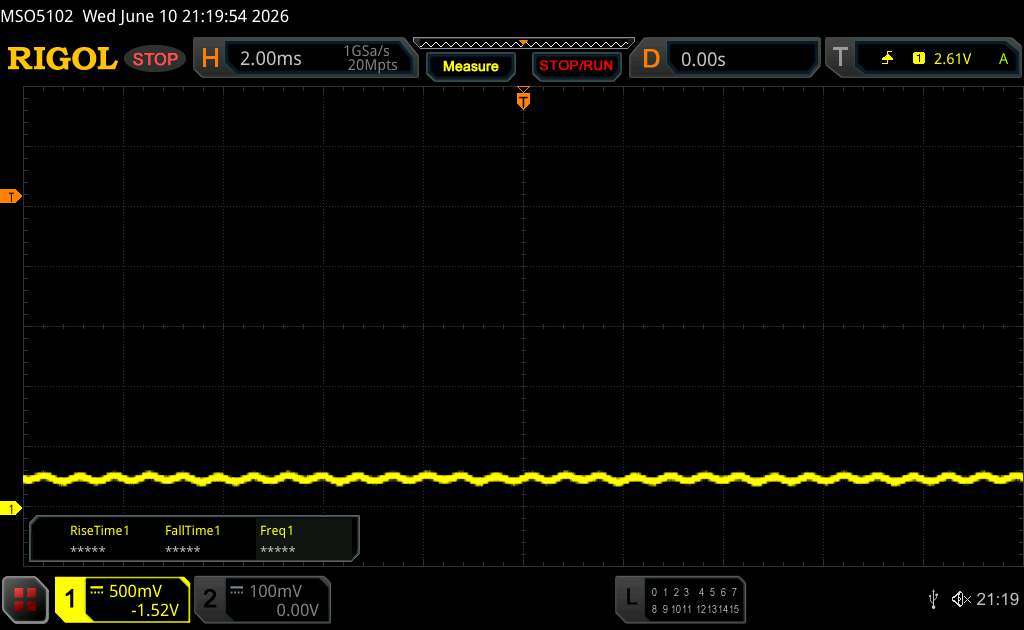The height and width of the screenshot is (630, 1024).
Task: Click the STOP/RUN button
Action: 576,66
